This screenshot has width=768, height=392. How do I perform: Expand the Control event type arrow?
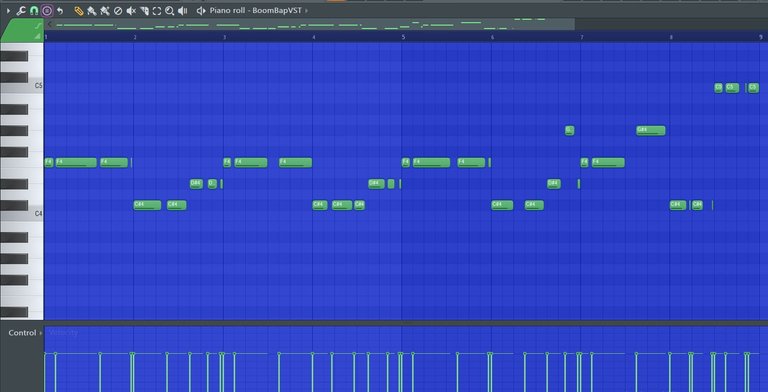click(41, 333)
